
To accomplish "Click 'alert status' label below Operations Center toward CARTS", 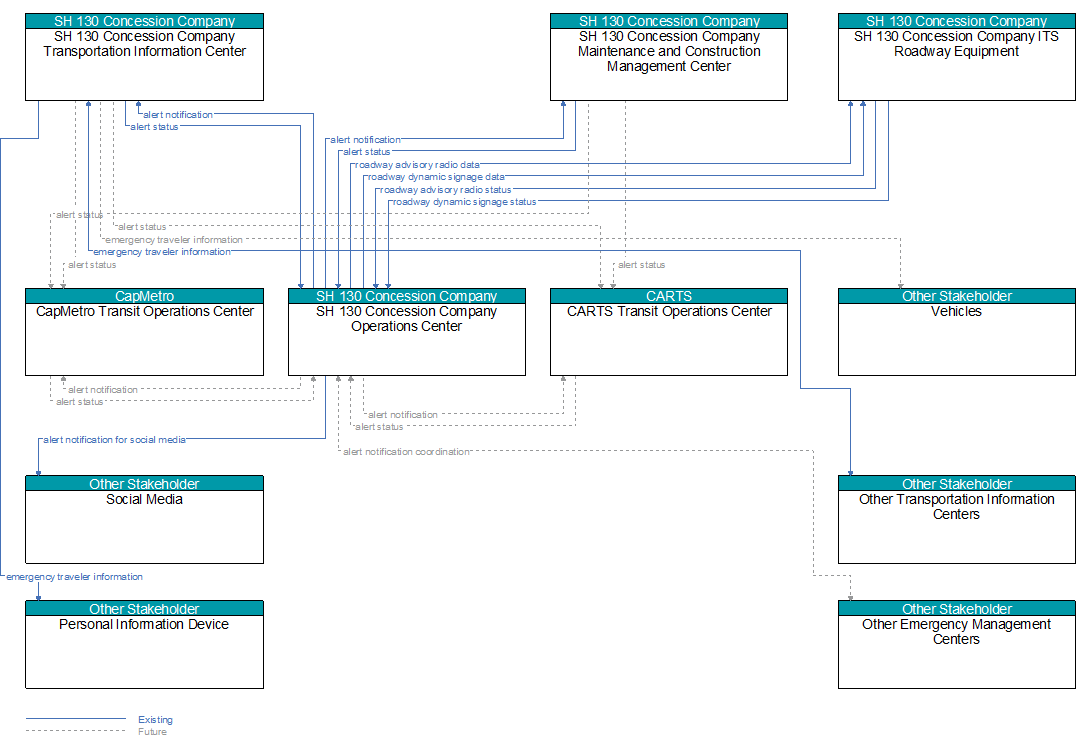I will click(x=379, y=427).
